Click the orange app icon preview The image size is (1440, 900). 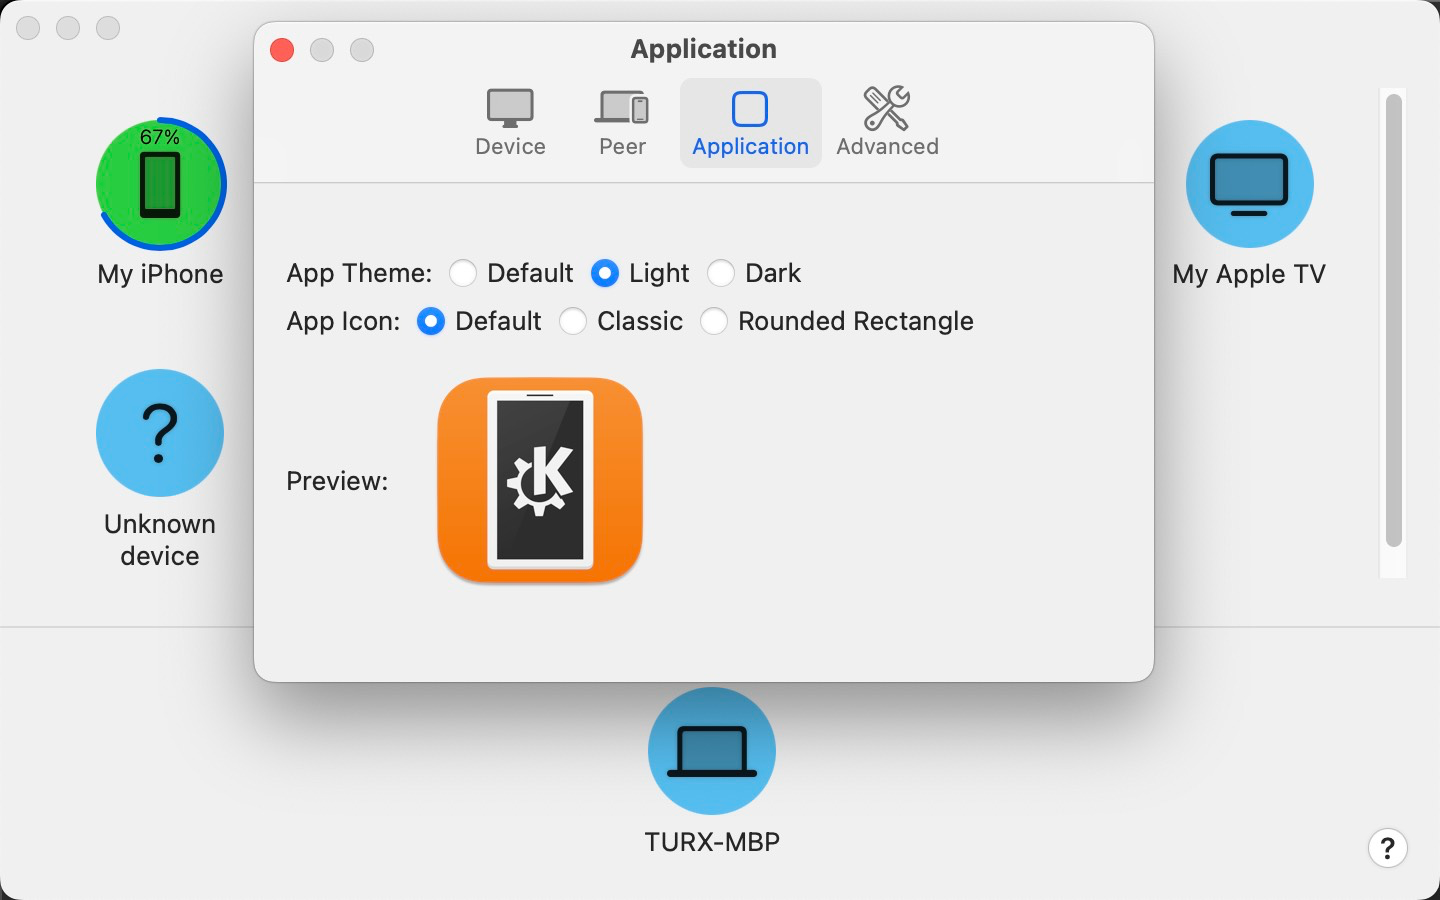tap(540, 480)
